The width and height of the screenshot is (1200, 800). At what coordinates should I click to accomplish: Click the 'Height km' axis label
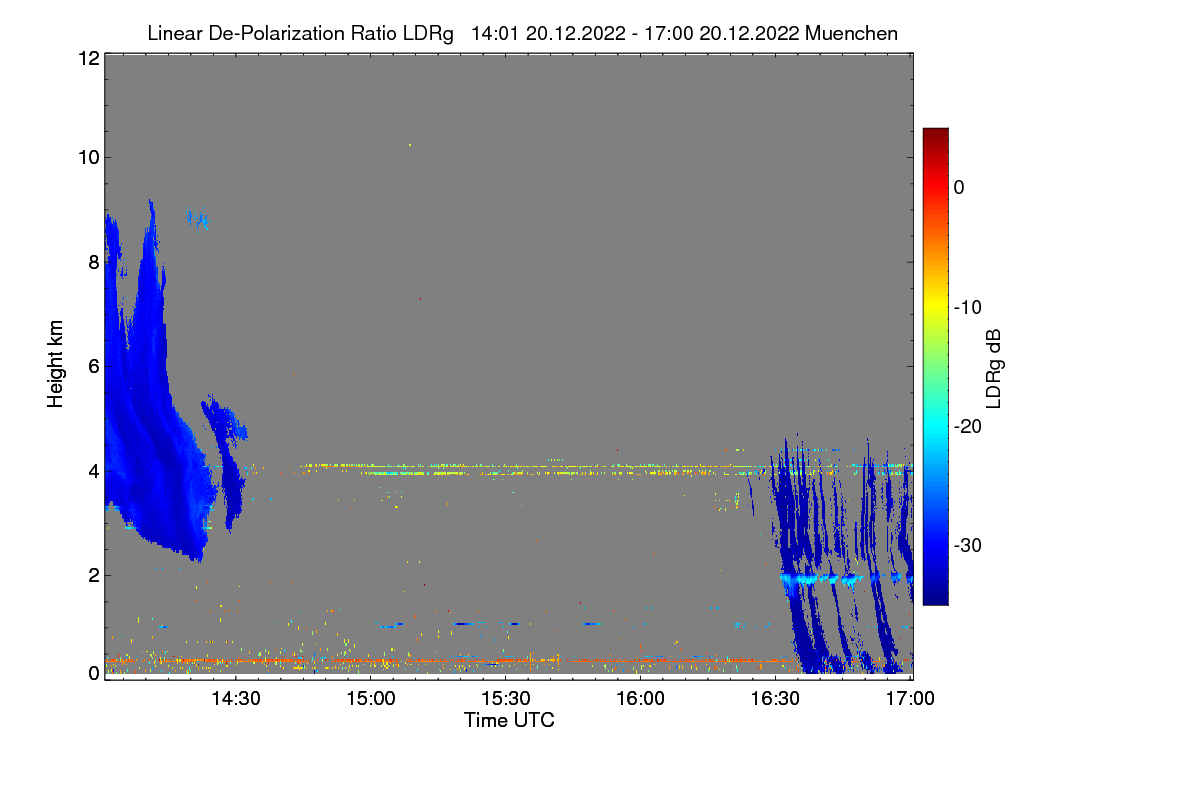[x=55, y=364]
